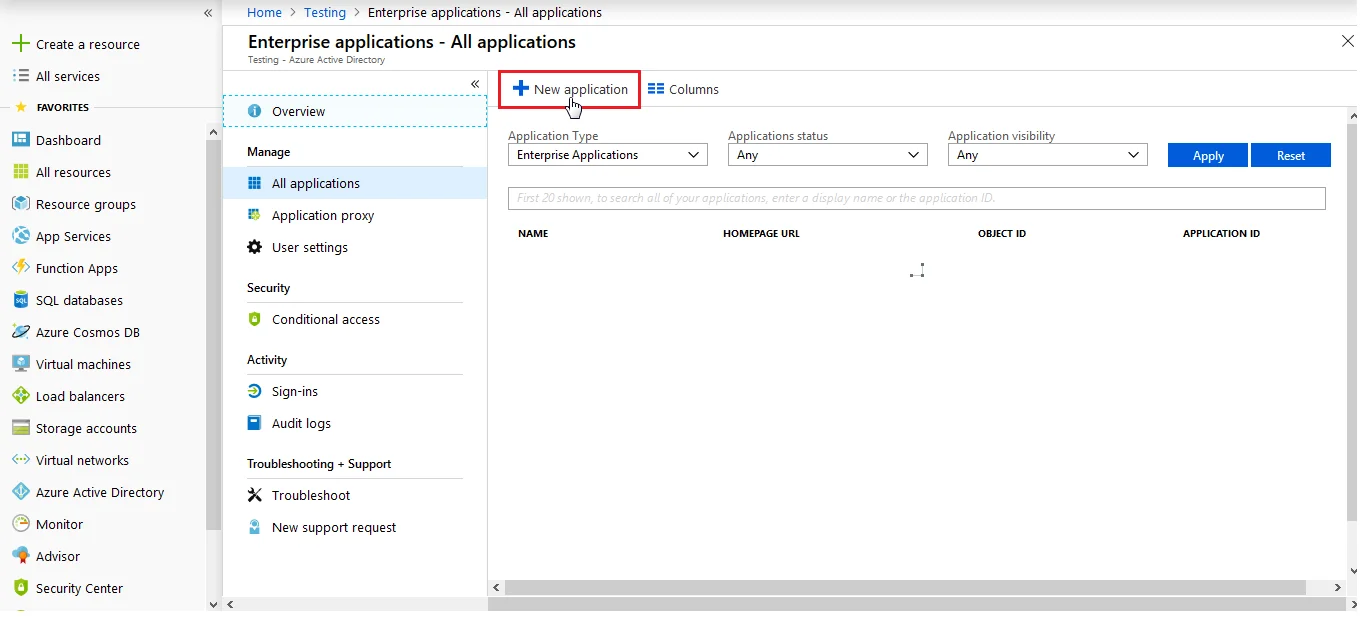Select the New application toolbar command

(x=568, y=88)
